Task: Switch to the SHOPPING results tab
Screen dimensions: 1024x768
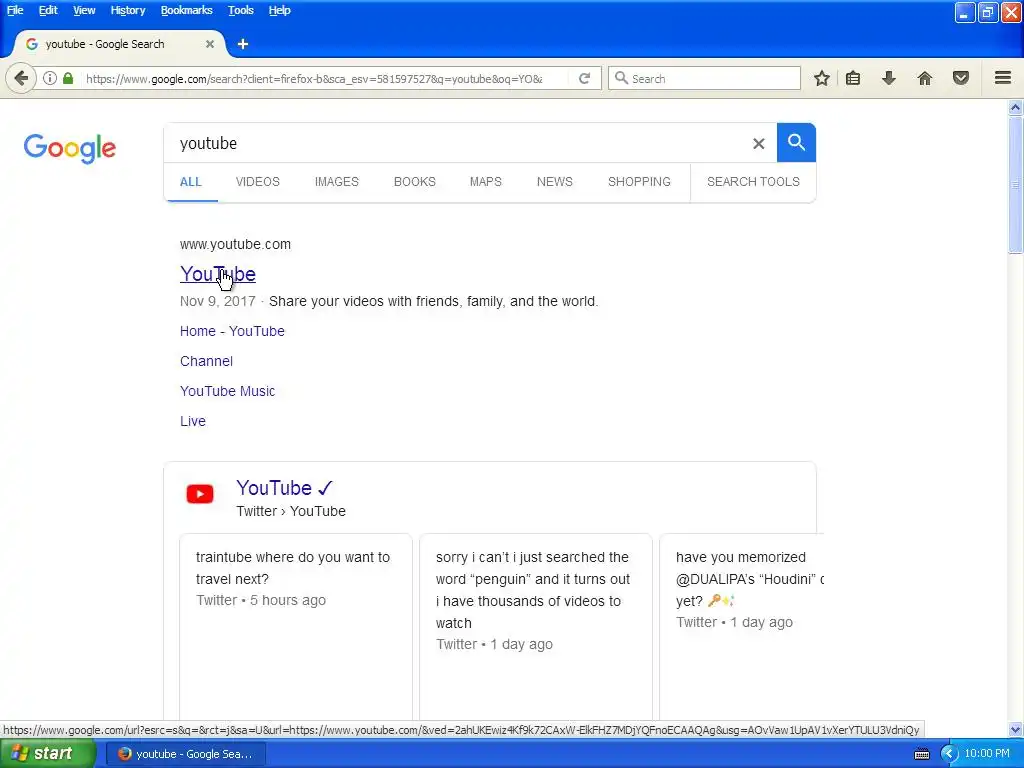Action: pos(639,182)
